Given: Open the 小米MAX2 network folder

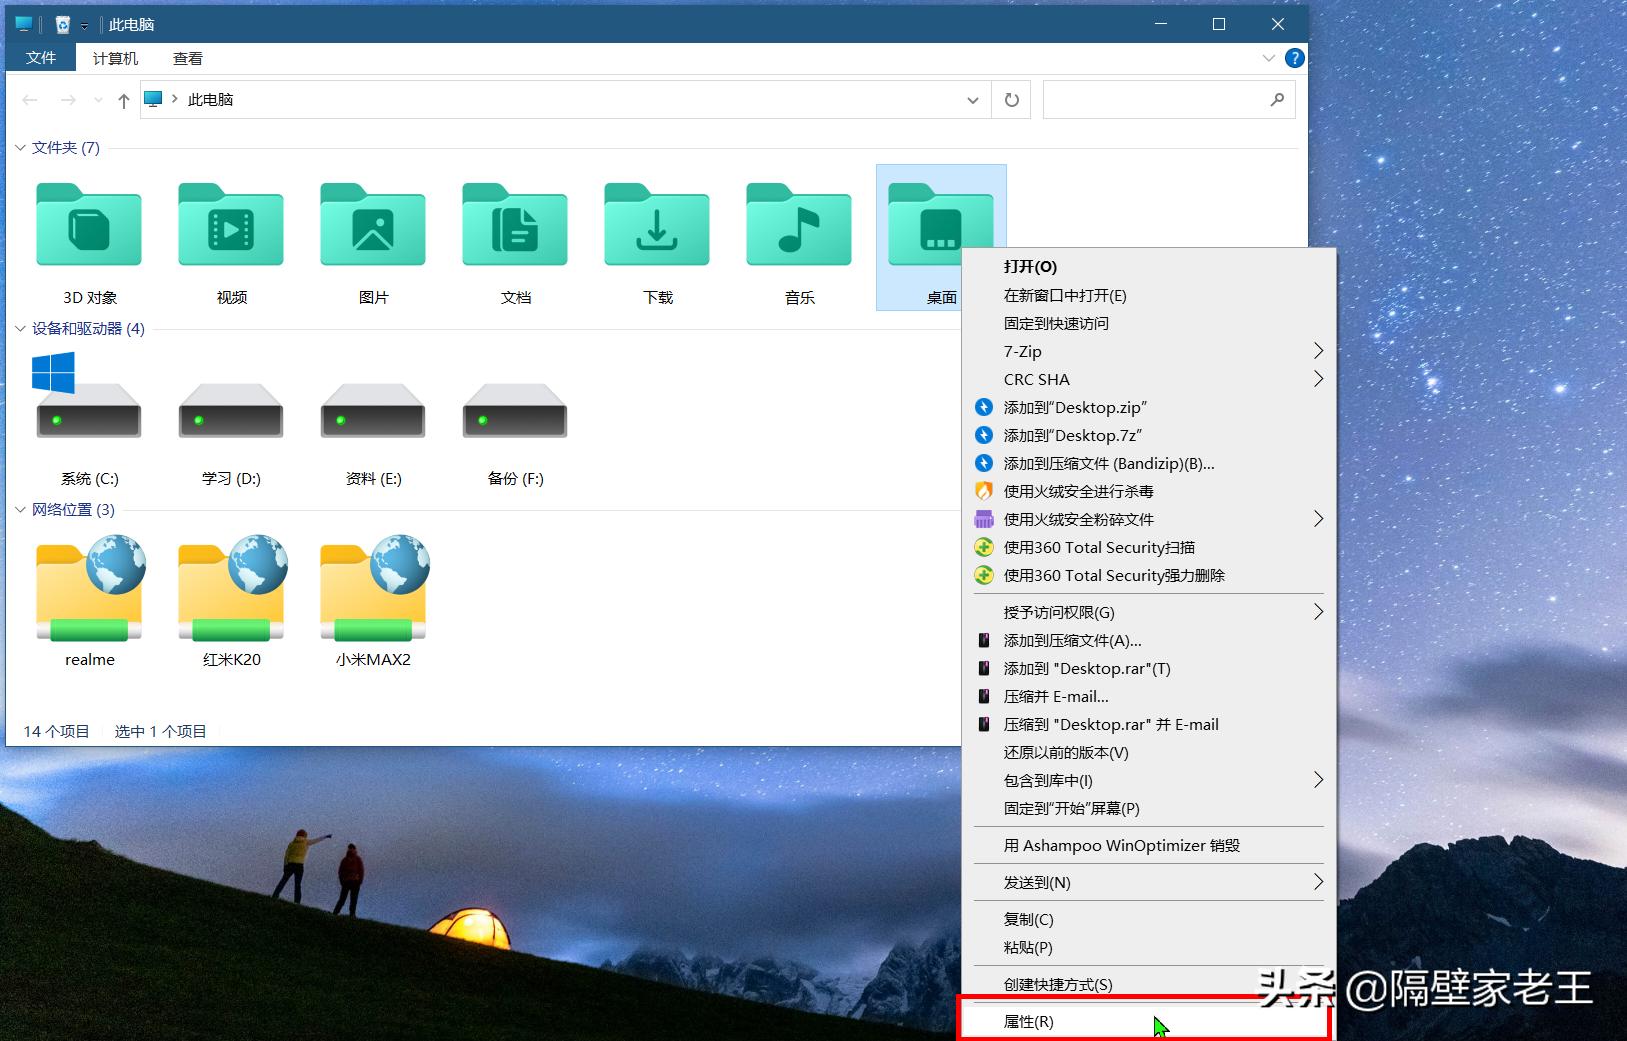Looking at the screenshot, I should coord(372,590).
